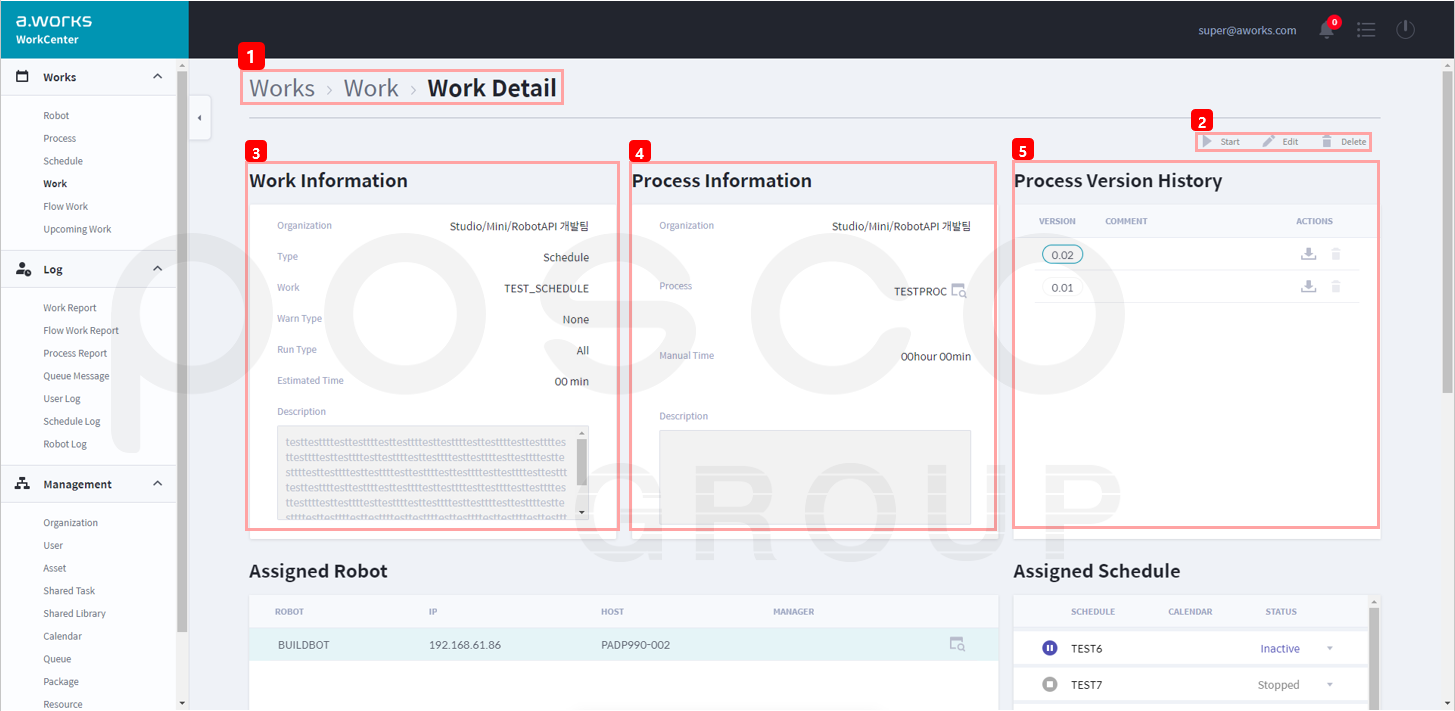Select Asset in the sidebar
The height and width of the screenshot is (711, 1455).
pos(55,569)
